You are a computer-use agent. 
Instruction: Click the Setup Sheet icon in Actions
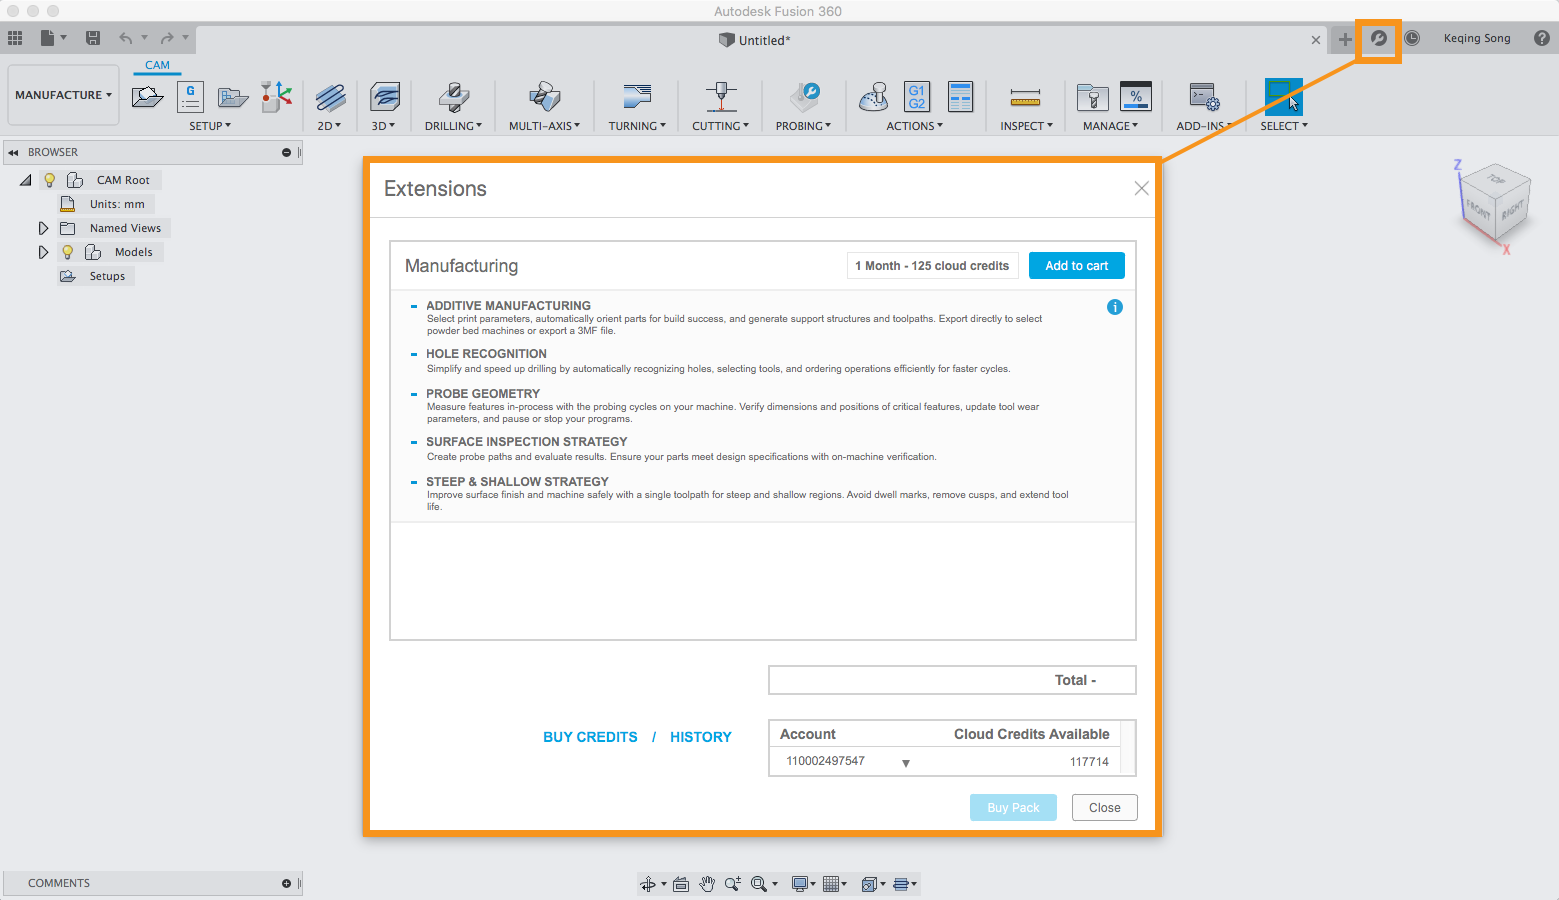click(x=960, y=97)
